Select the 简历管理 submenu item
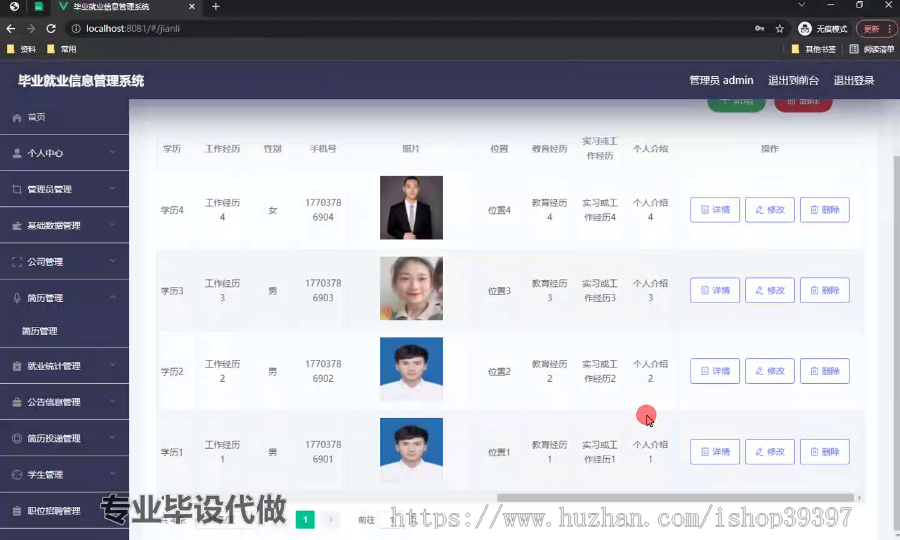Screen dimensions: 900x540 coord(40,331)
